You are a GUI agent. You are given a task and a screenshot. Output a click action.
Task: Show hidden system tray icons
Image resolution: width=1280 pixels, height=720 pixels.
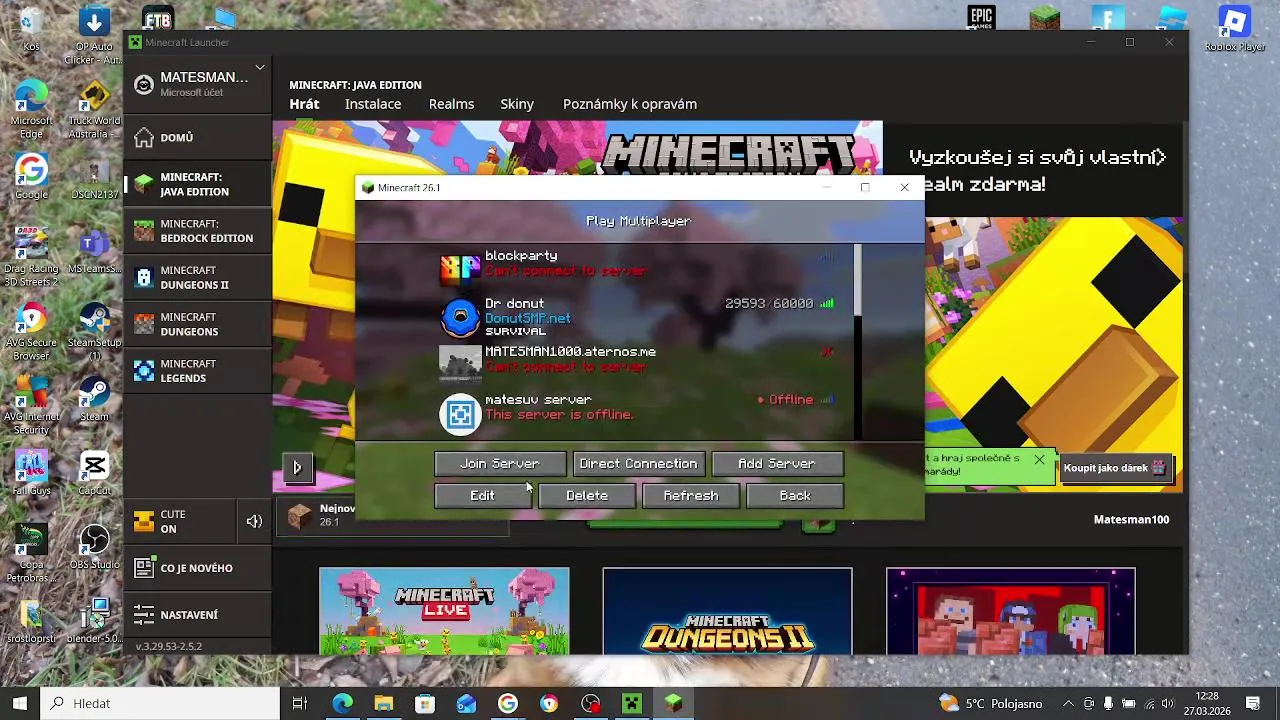pos(1068,704)
